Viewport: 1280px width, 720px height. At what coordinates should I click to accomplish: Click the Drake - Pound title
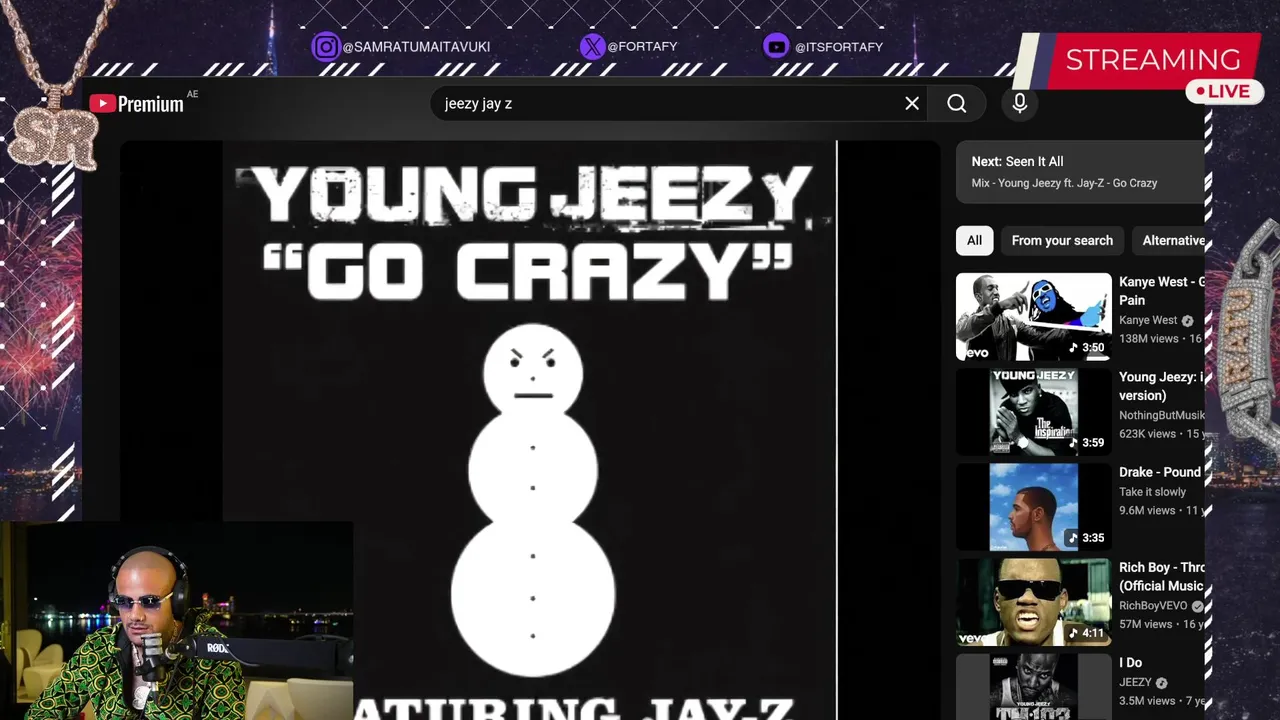tap(1160, 472)
